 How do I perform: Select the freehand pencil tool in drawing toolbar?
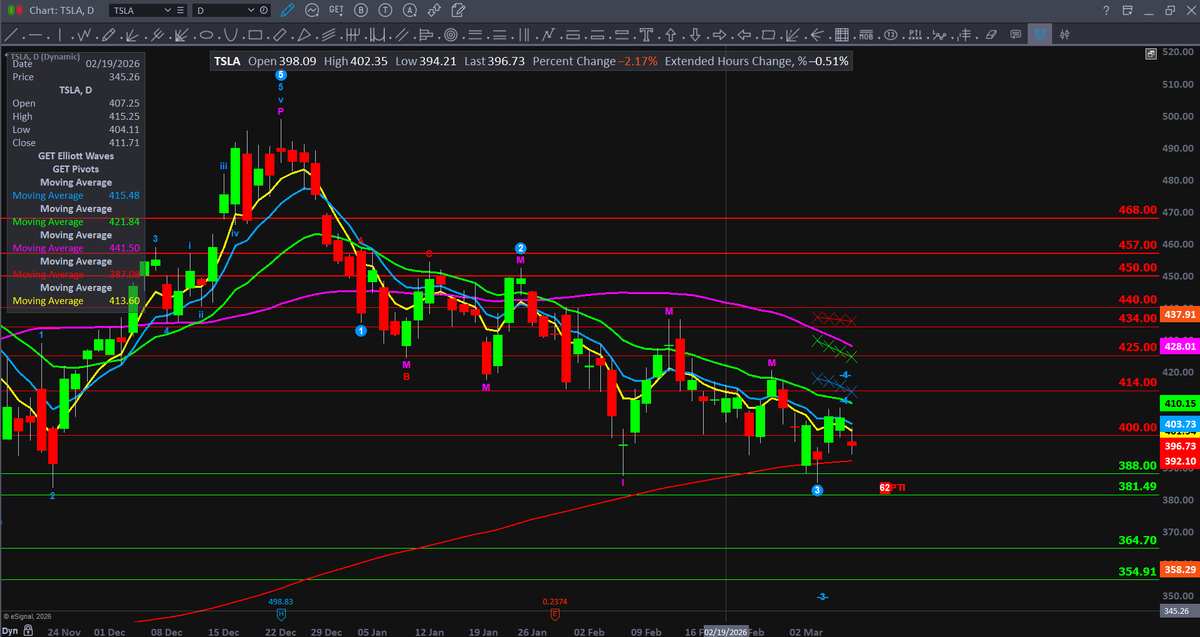point(108,35)
